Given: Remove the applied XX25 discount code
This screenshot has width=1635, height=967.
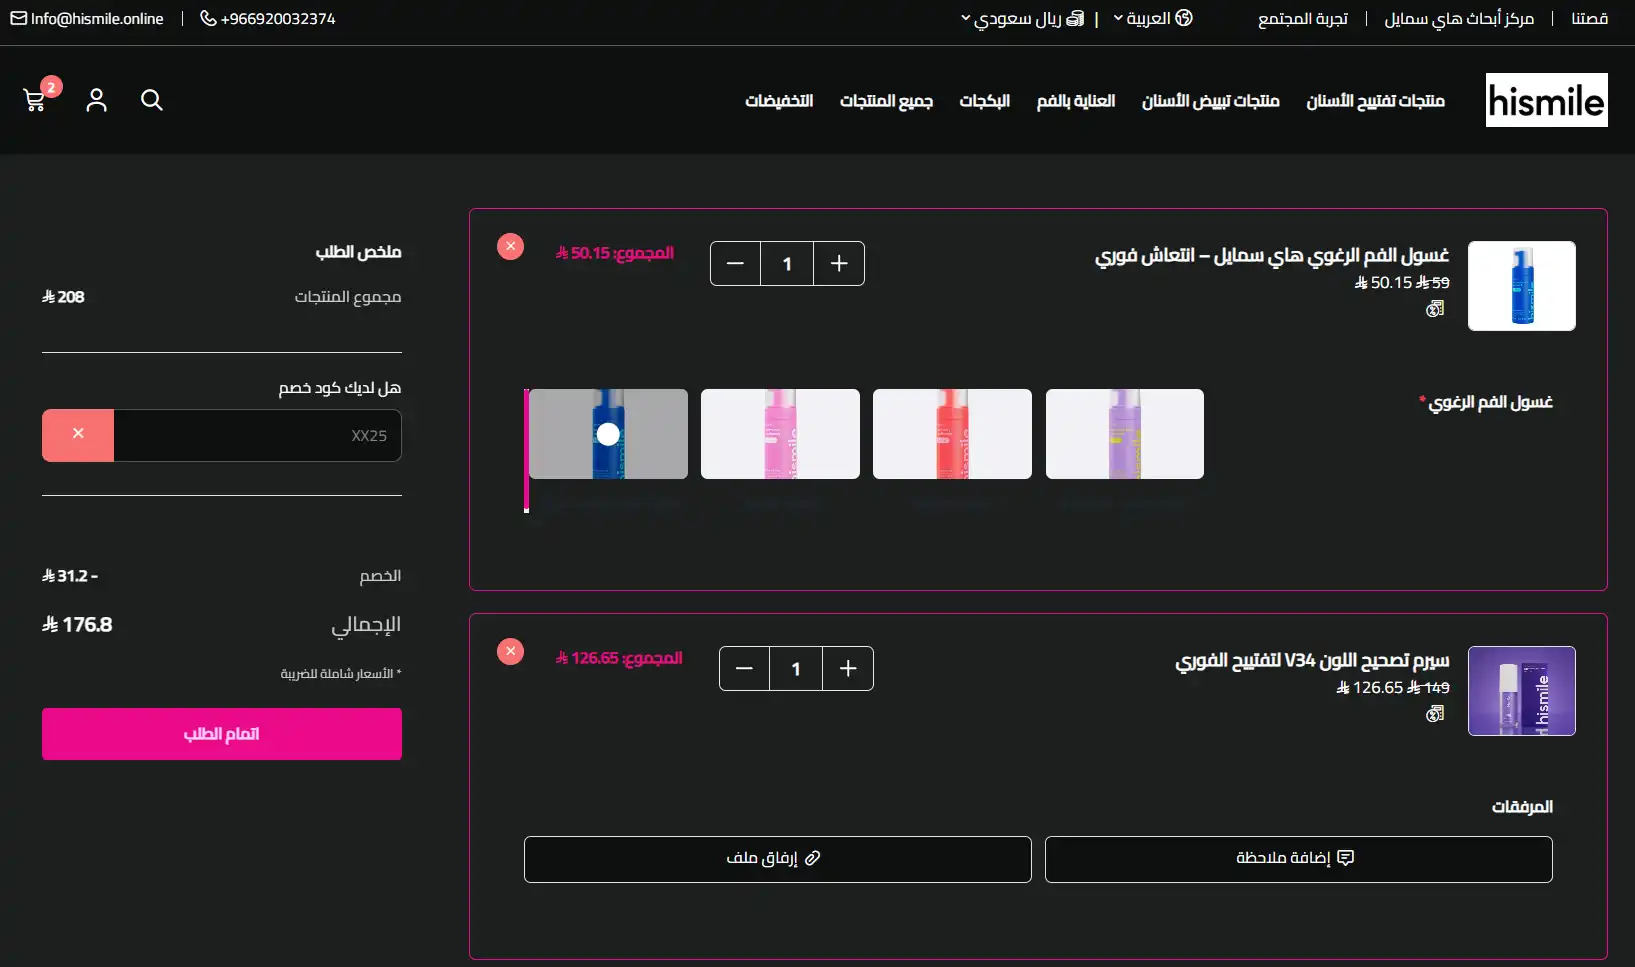Looking at the screenshot, I should click(78, 435).
